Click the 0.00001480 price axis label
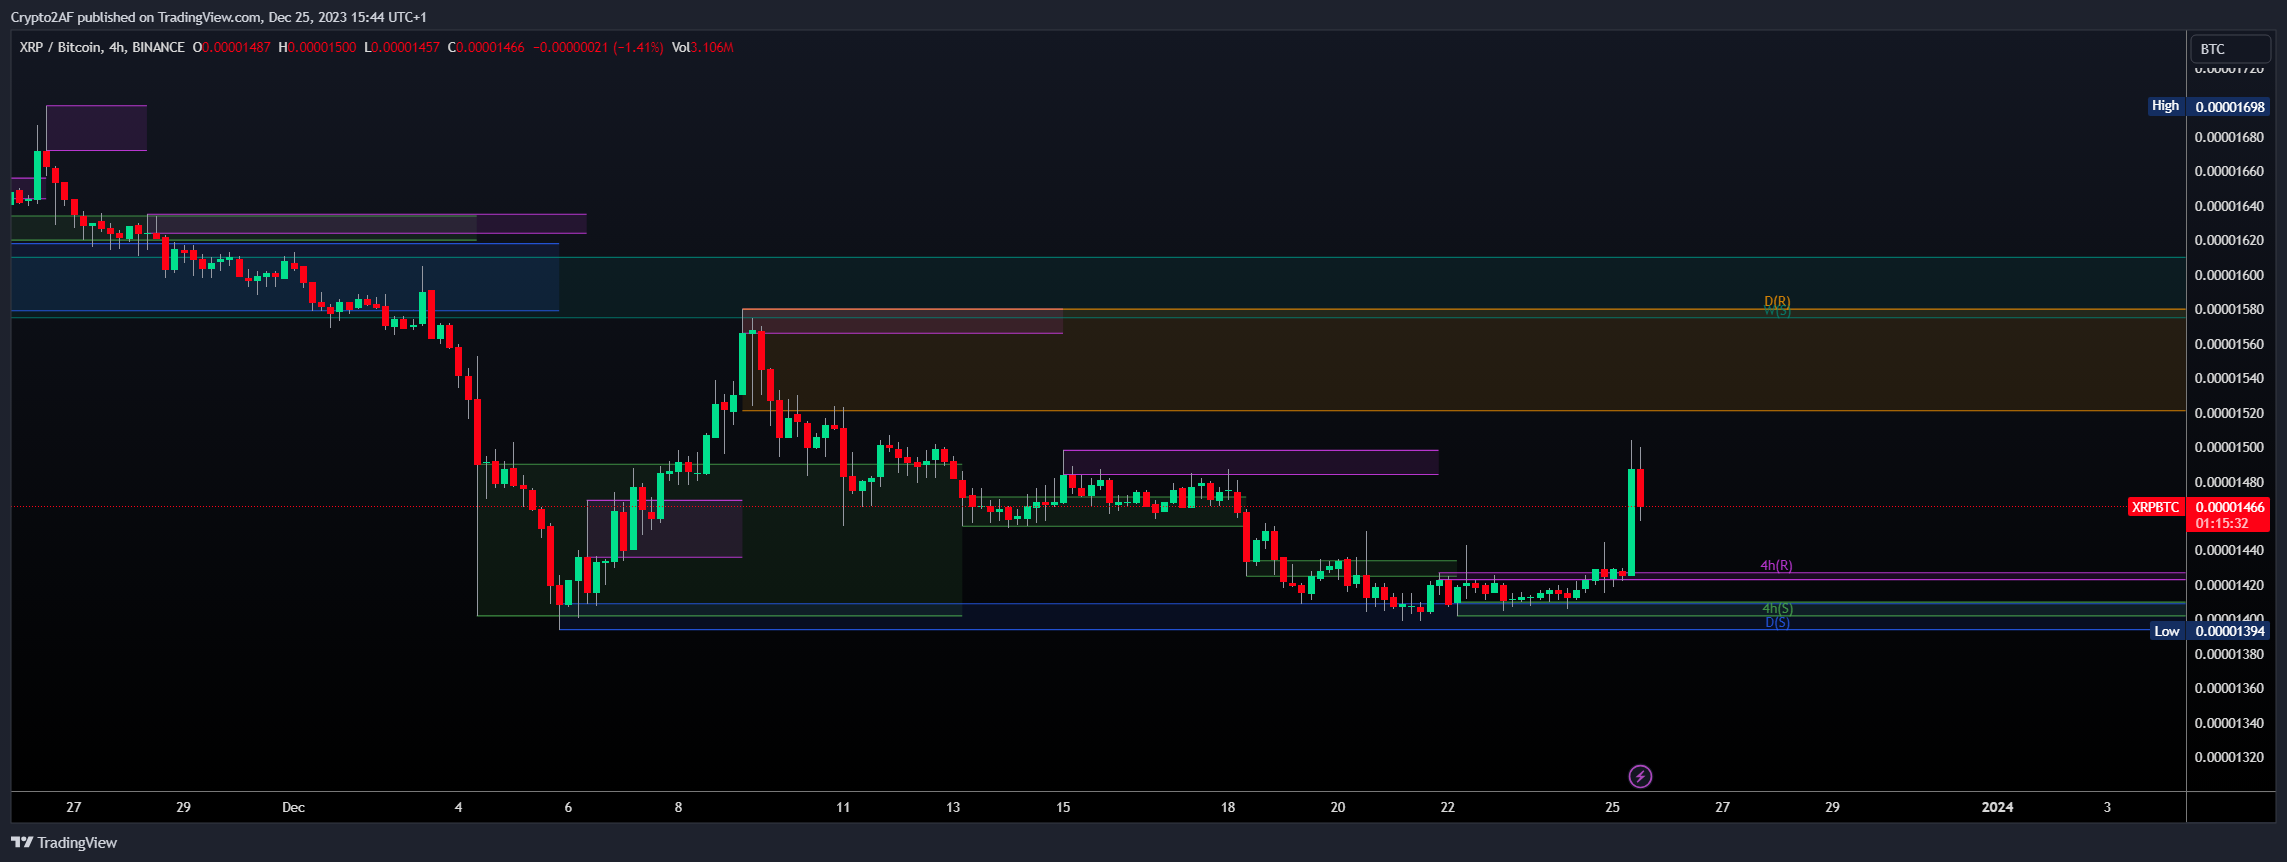 click(2229, 482)
